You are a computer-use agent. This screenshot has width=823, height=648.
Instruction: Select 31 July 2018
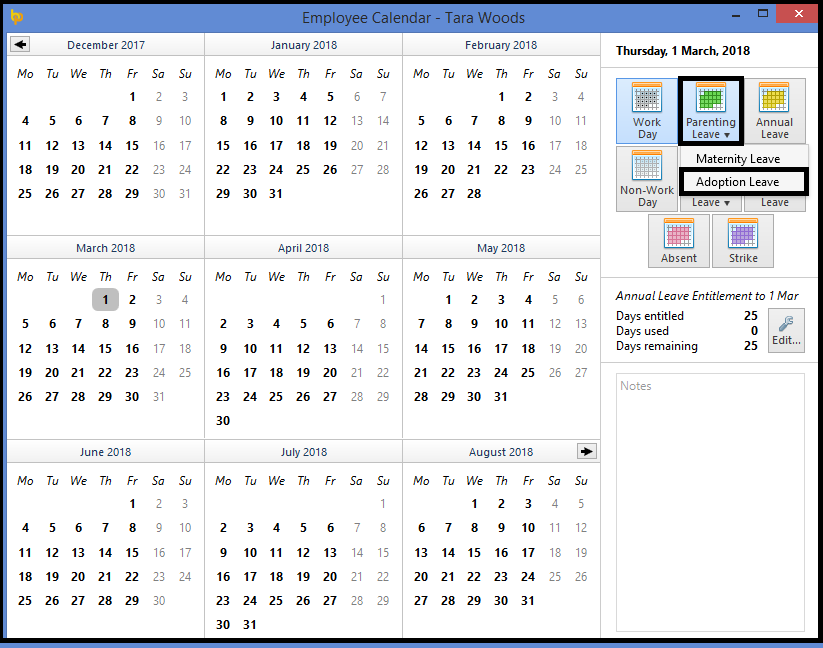coord(249,624)
